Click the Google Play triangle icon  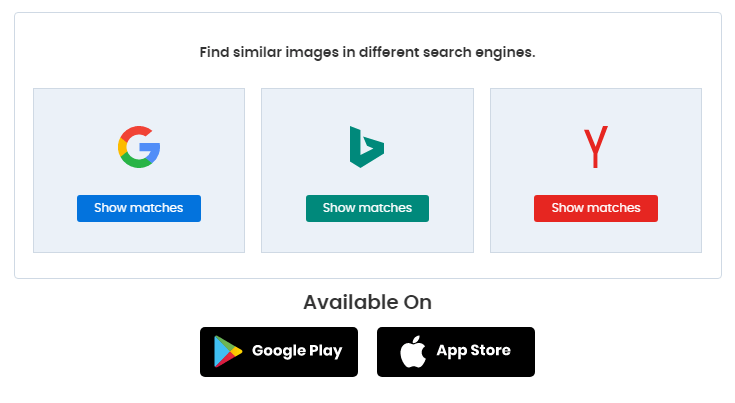pos(227,352)
